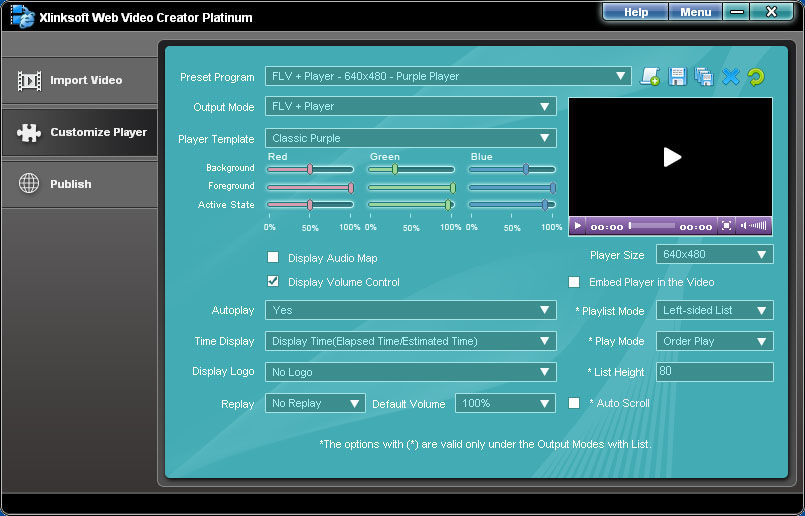805x516 pixels.
Task: Select the Customize Player tab
Action: [x=80, y=132]
